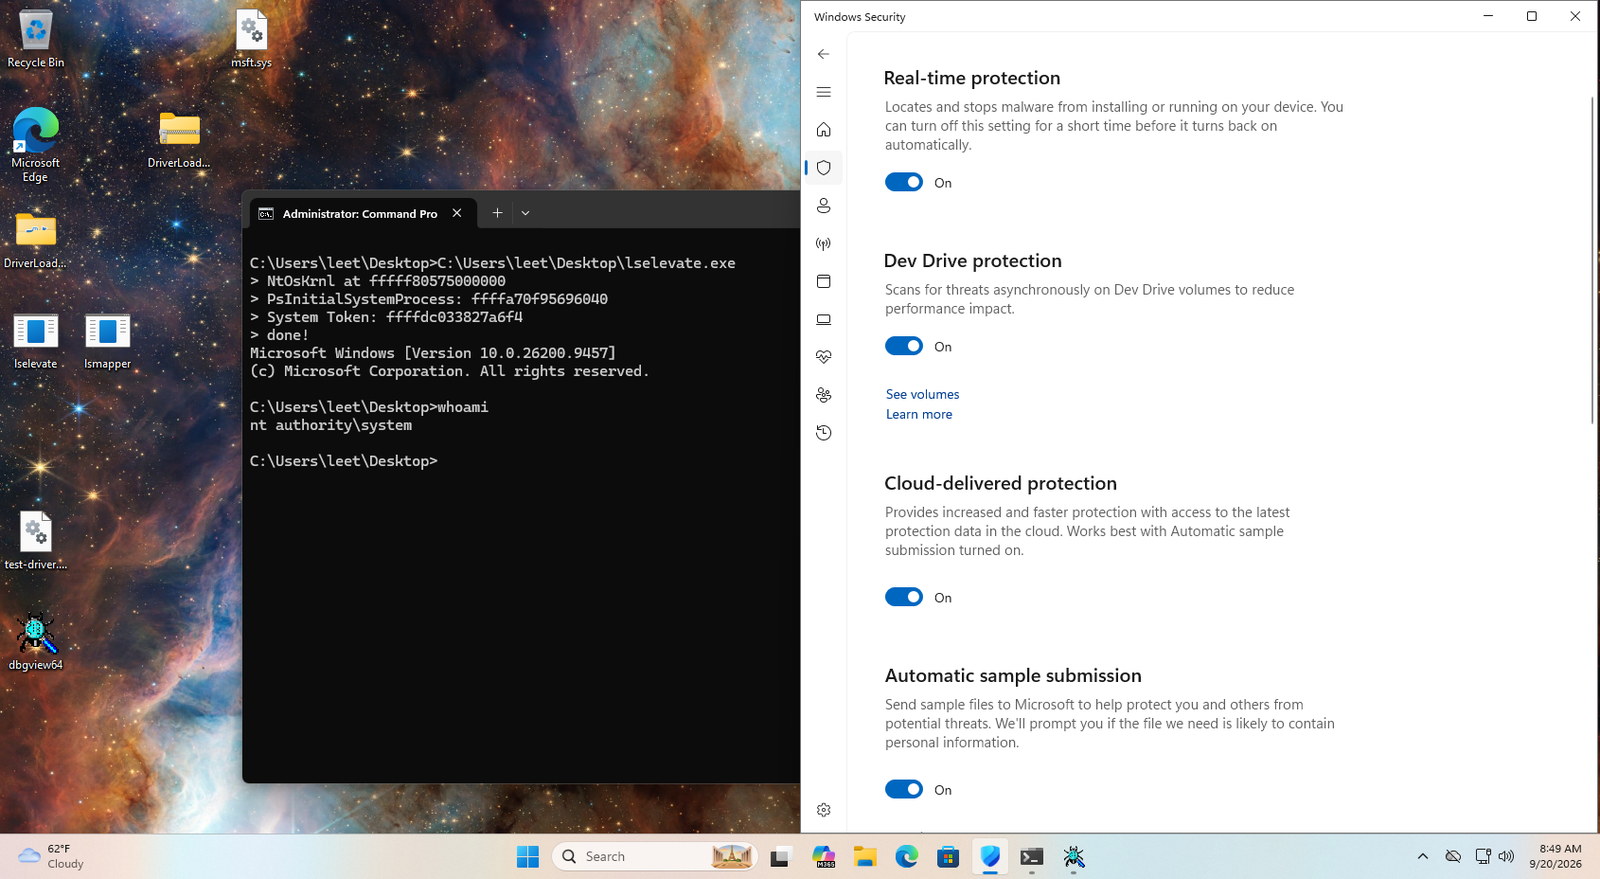This screenshot has width=1600, height=879.
Task: Go back with the Windows Security back arrow
Action: pyautogui.click(x=823, y=54)
